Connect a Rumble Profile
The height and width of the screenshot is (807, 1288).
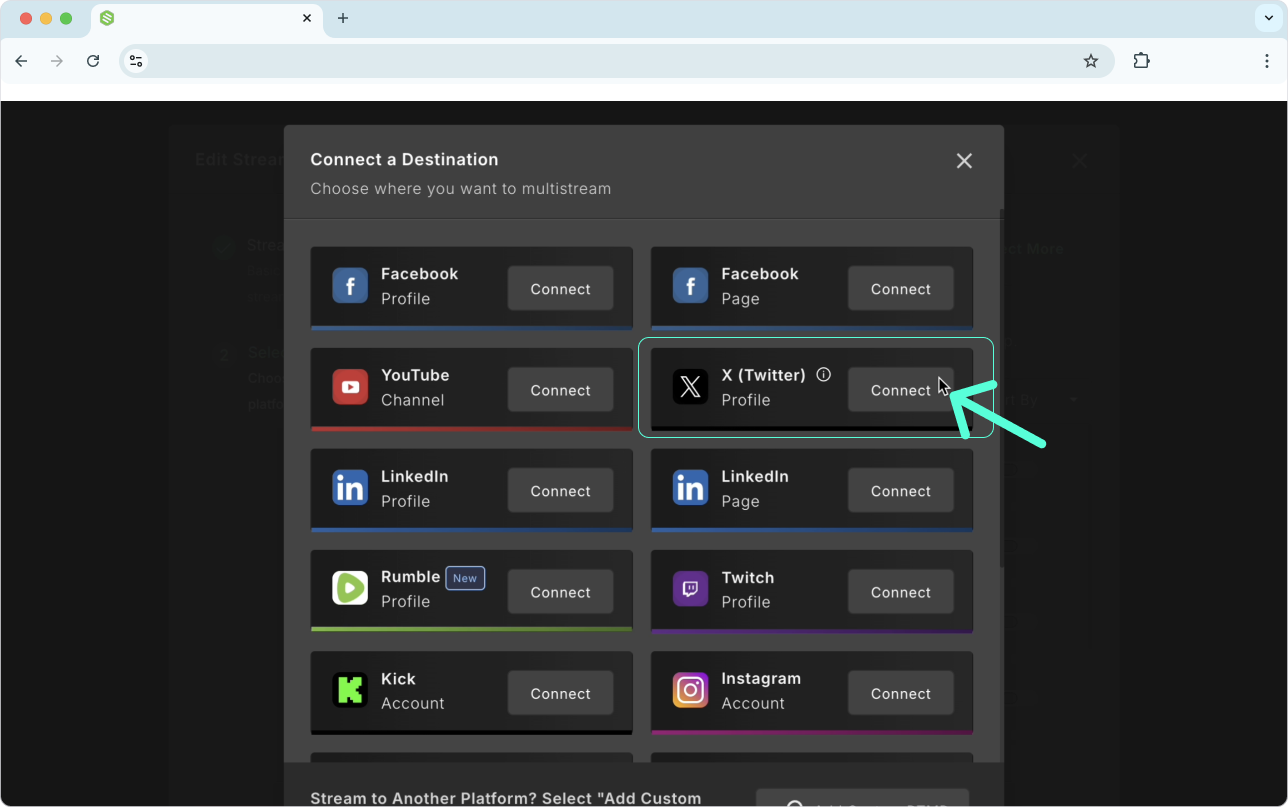click(560, 592)
